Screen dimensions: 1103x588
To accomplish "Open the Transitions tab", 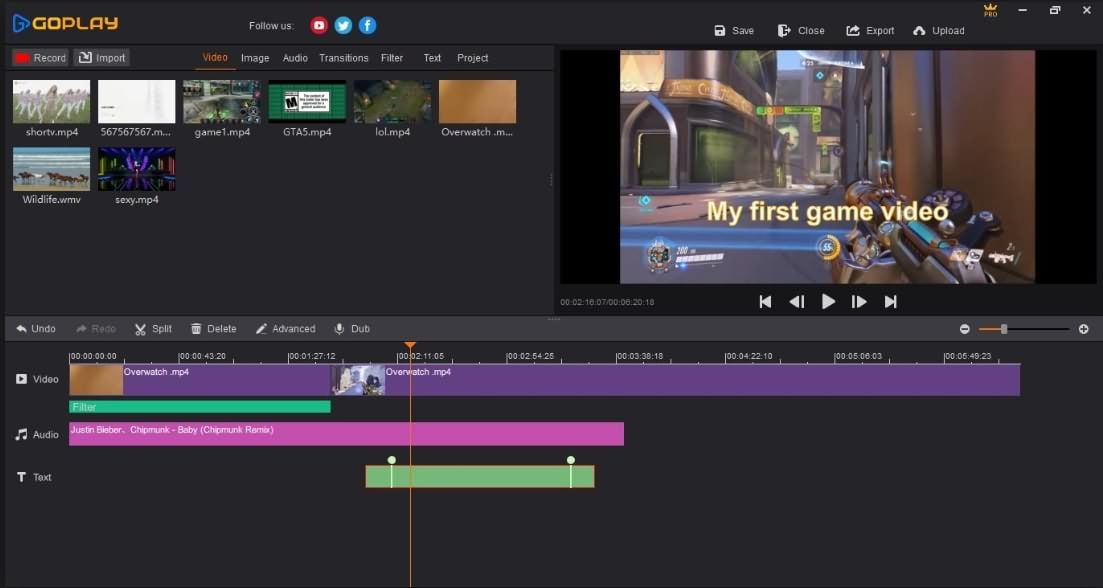I will pyautogui.click(x=344, y=58).
